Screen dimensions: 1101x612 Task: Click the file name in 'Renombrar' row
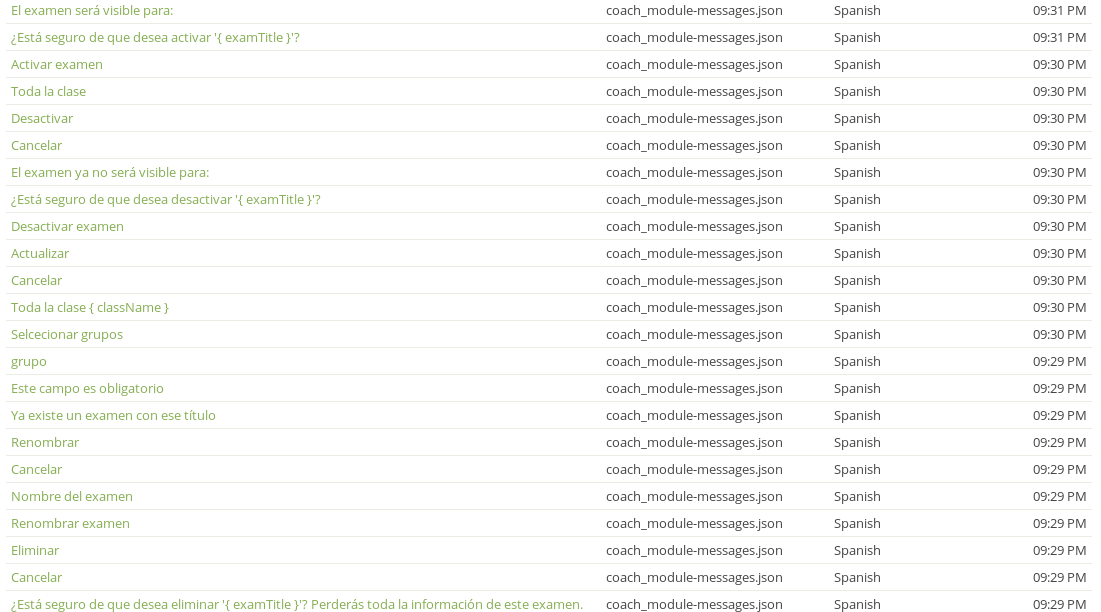coord(694,443)
